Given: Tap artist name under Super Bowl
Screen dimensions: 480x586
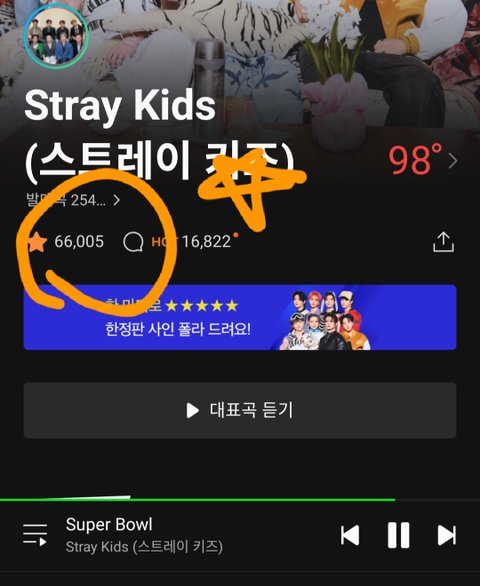Looking at the screenshot, I should (x=144, y=547).
